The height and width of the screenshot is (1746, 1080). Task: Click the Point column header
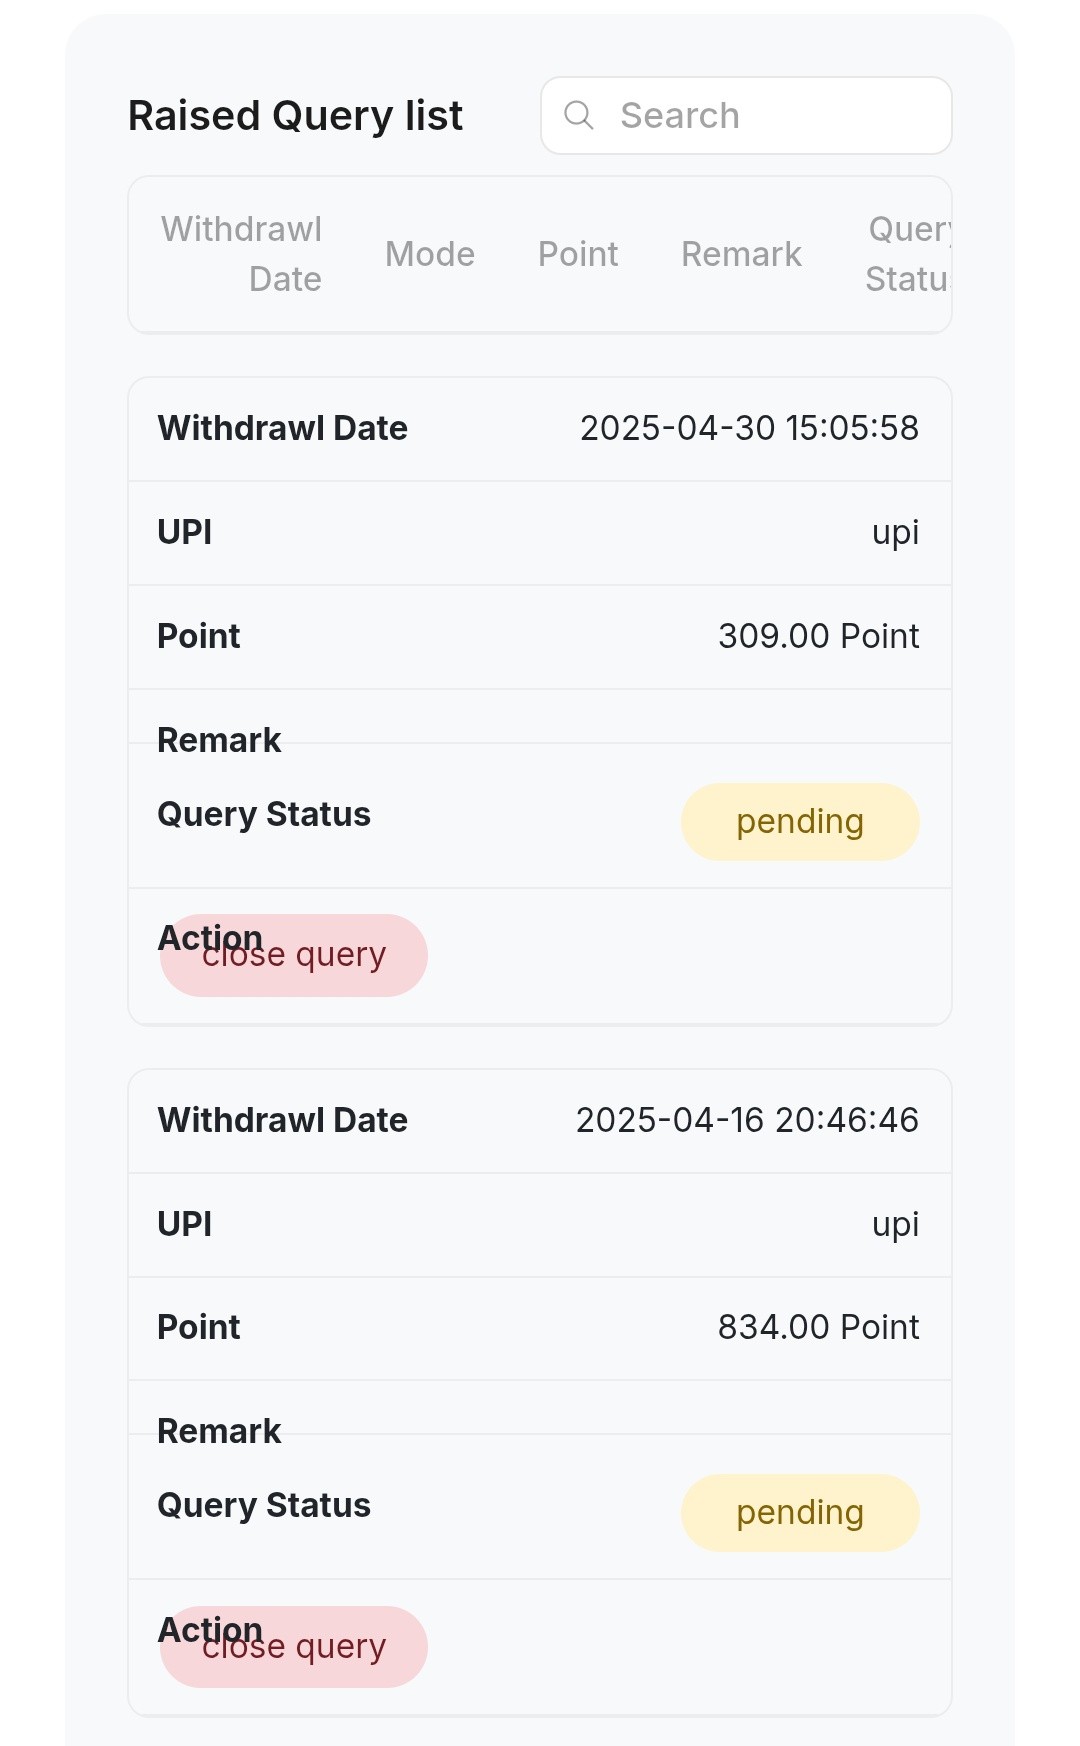(578, 254)
